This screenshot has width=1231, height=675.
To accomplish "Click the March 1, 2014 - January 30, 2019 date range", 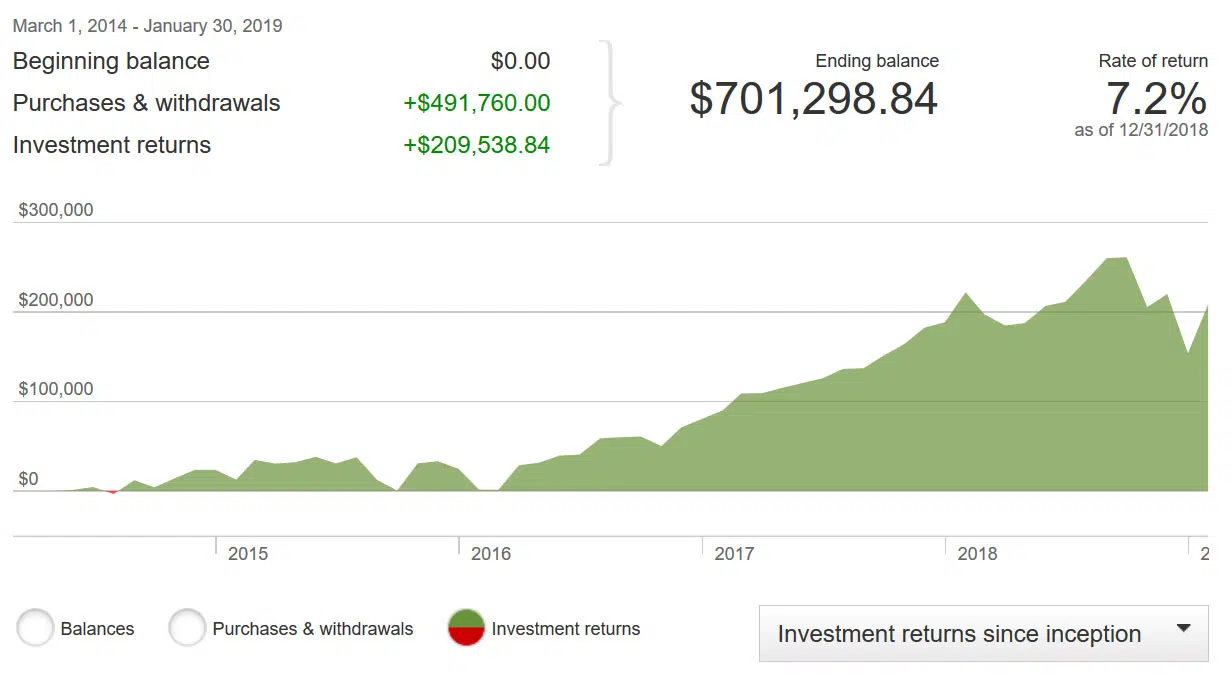I will [x=148, y=26].
